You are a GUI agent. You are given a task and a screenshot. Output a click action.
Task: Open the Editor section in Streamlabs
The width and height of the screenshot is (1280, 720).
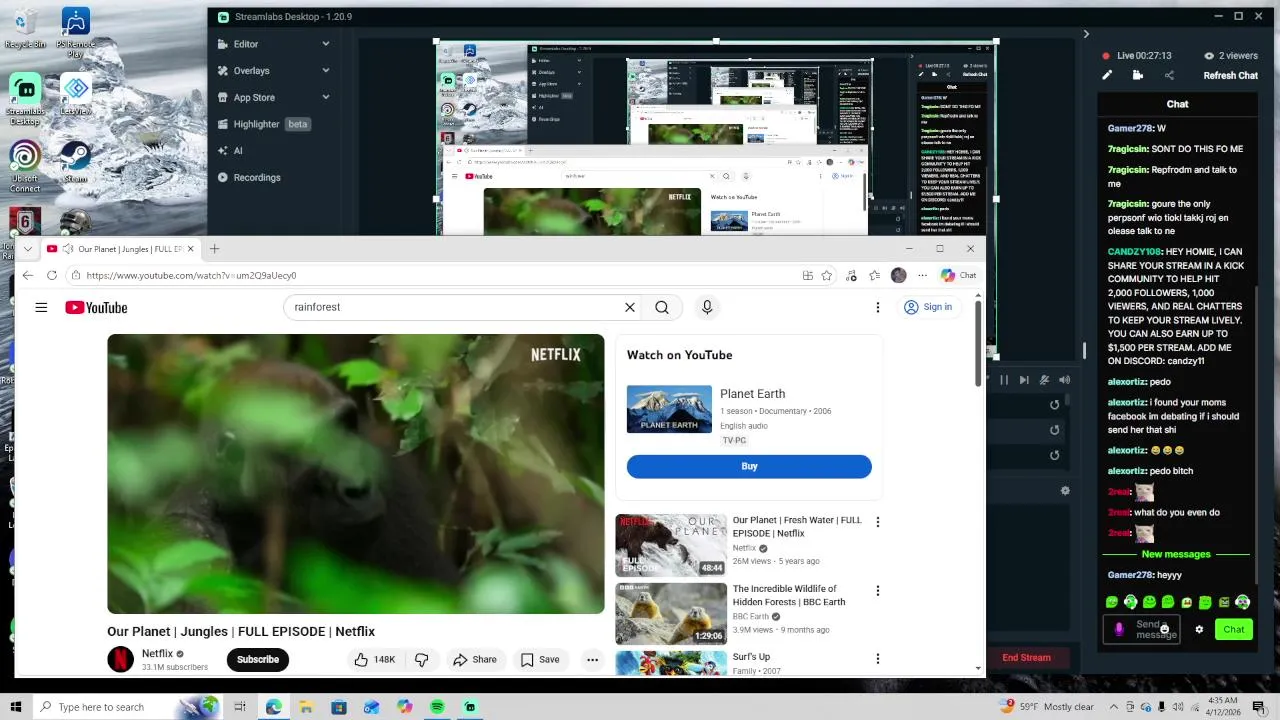click(246, 44)
